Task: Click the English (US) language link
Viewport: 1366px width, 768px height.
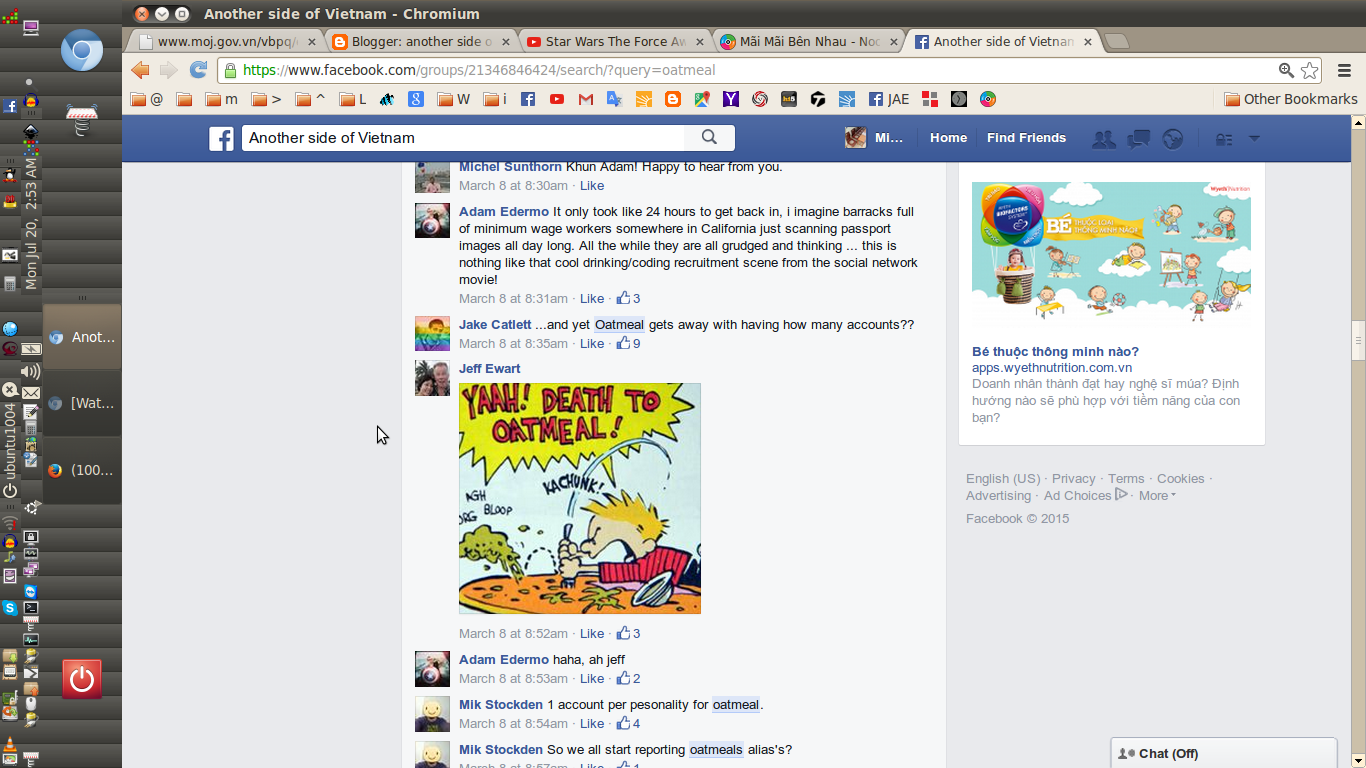Action: pos(1003,478)
